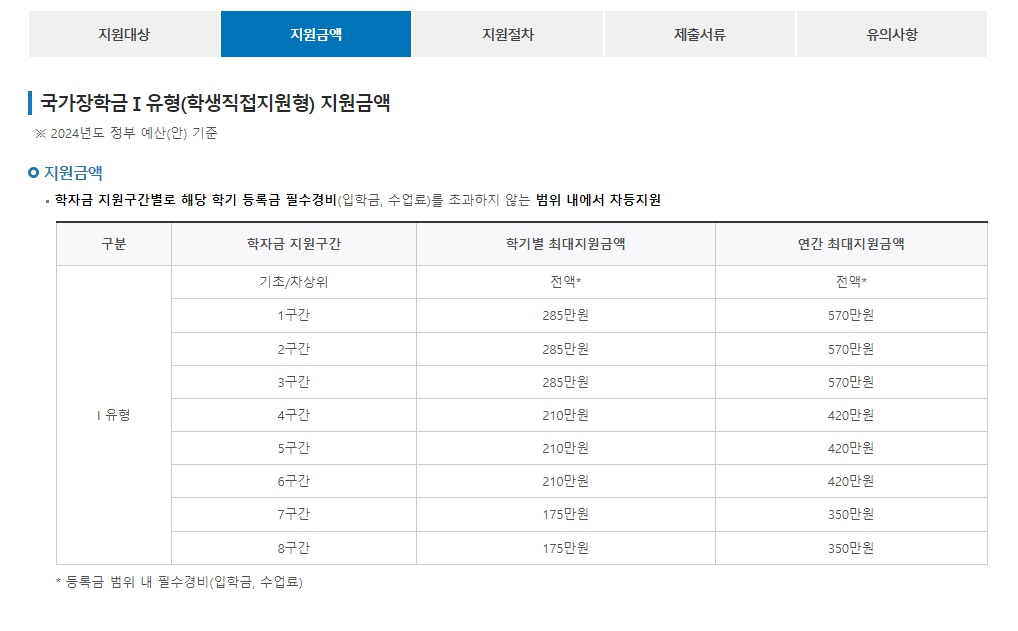Click the heading 국가장학금 I 유형(학생직접지원형) 지원금액
1018x631 pixels.
(215, 103)
